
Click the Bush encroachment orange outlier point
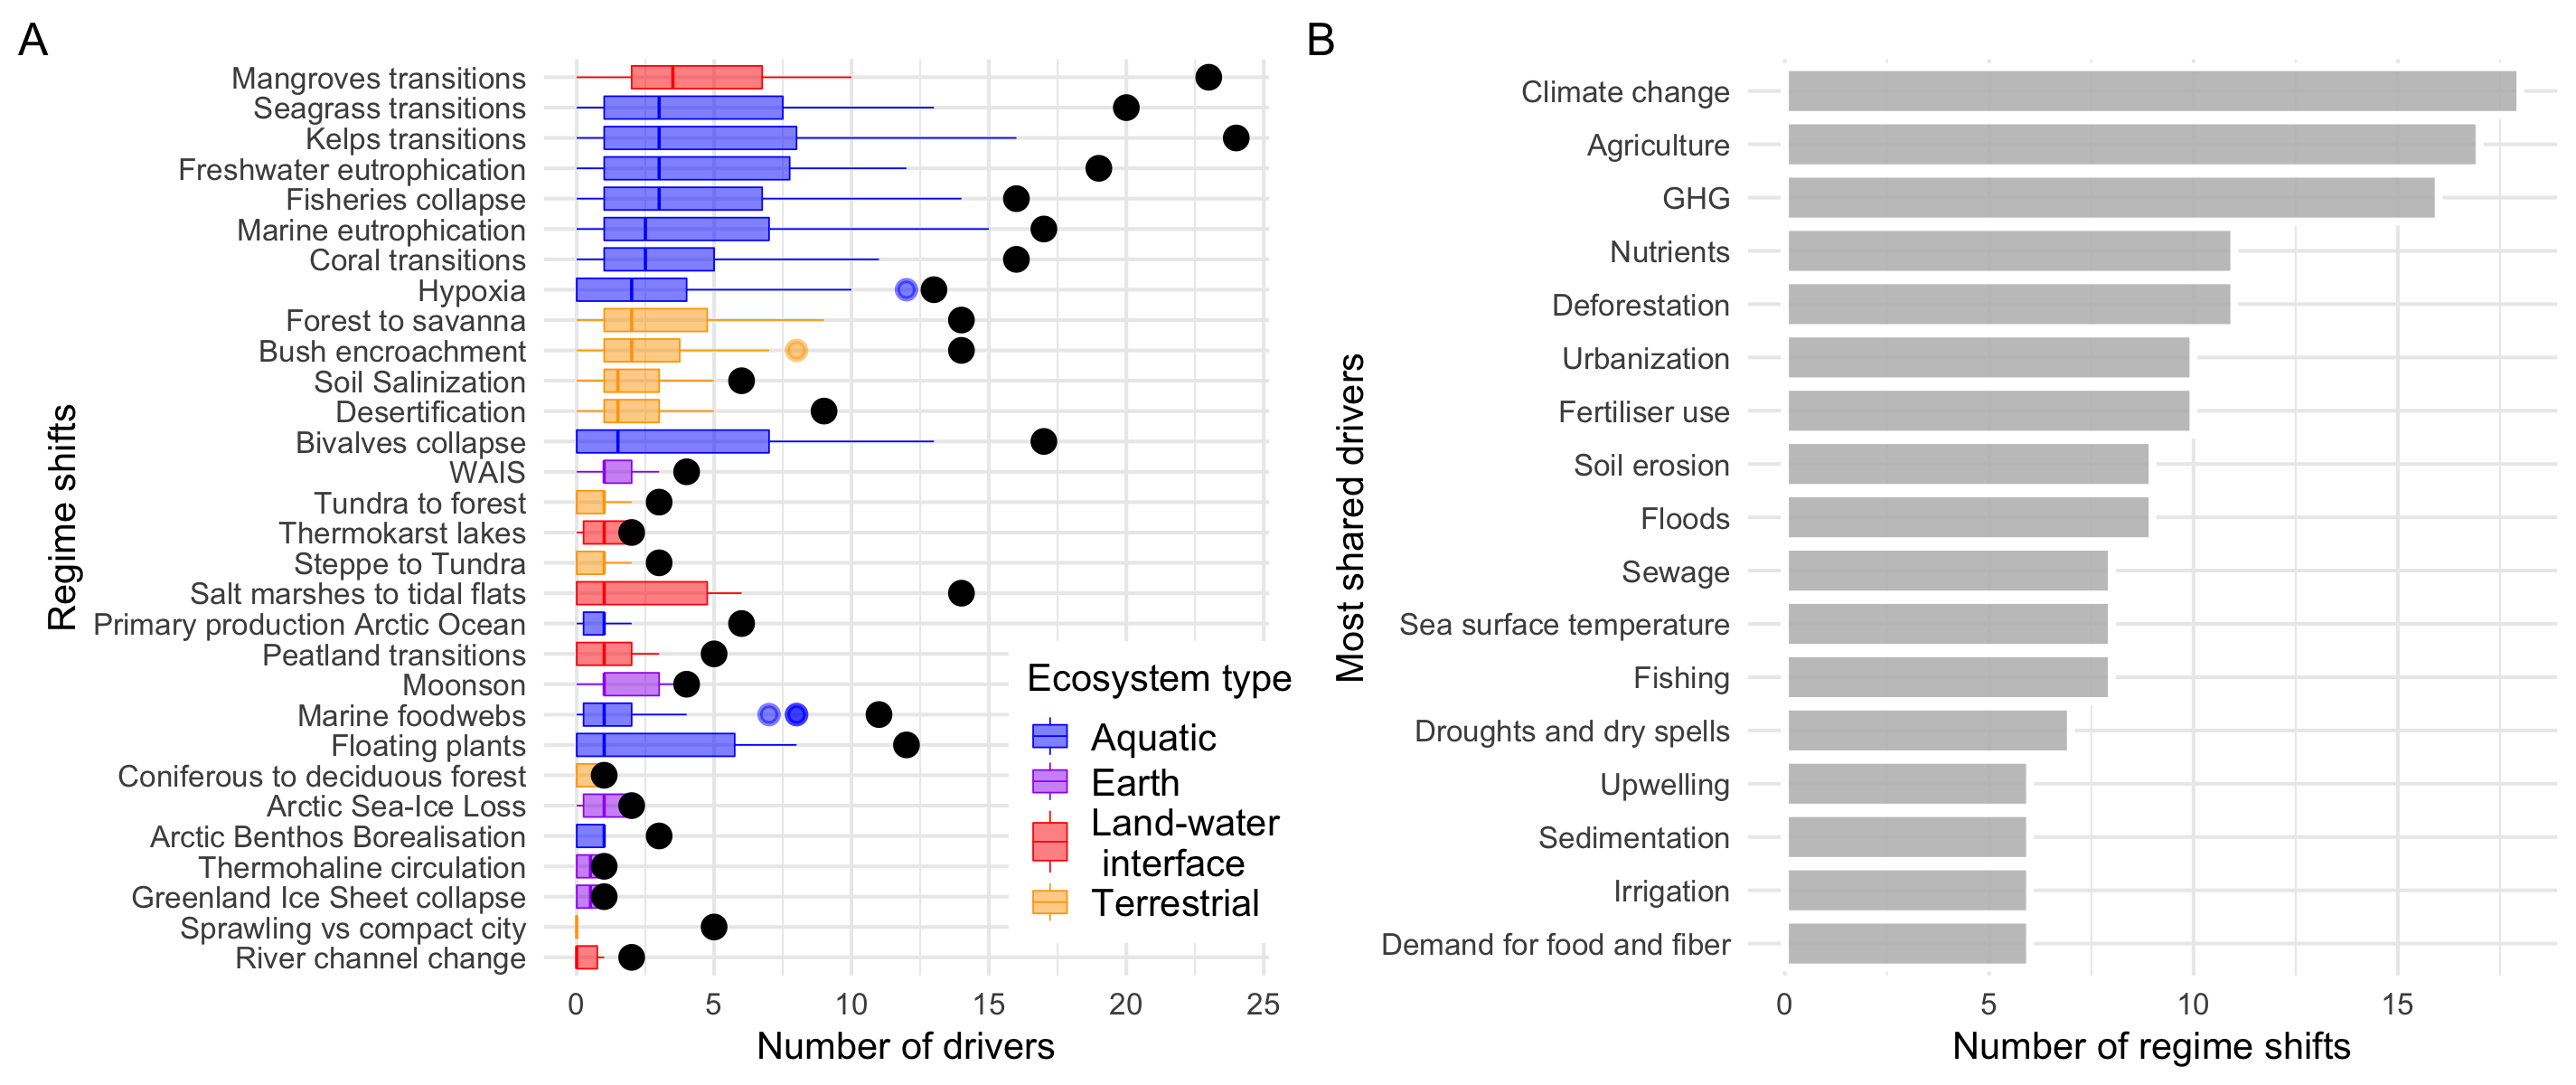tap(796, 350)
